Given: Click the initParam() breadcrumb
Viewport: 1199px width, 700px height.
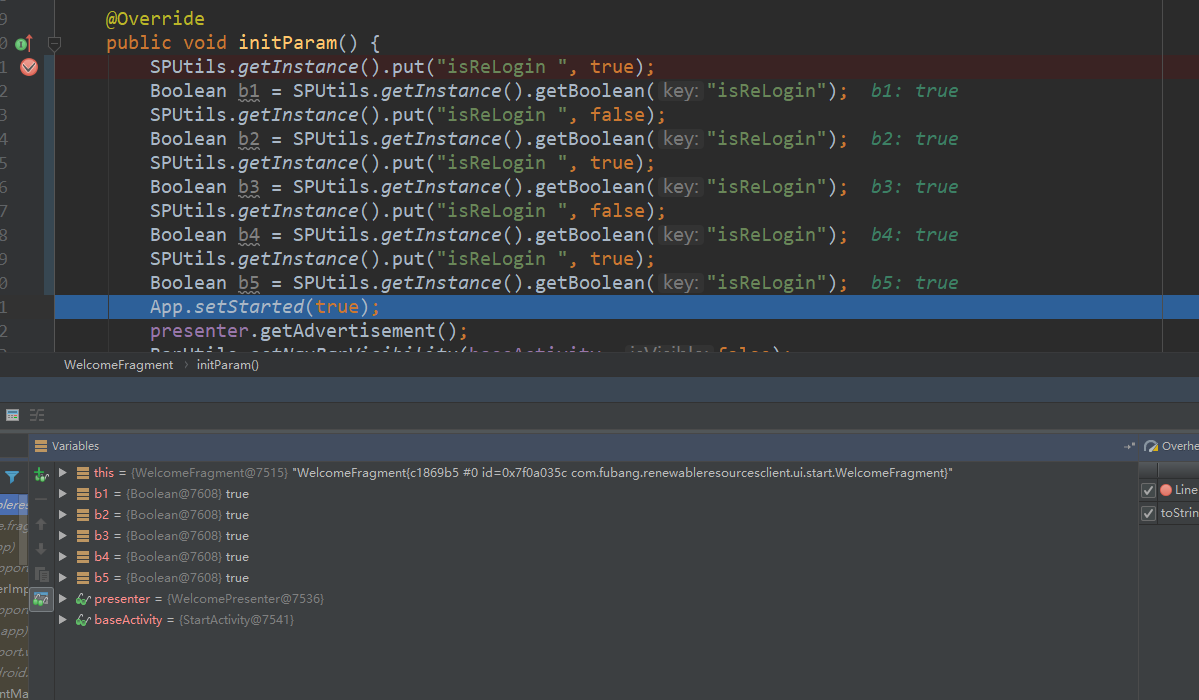Looking at the screenshot, I should (x=227, y=364).
